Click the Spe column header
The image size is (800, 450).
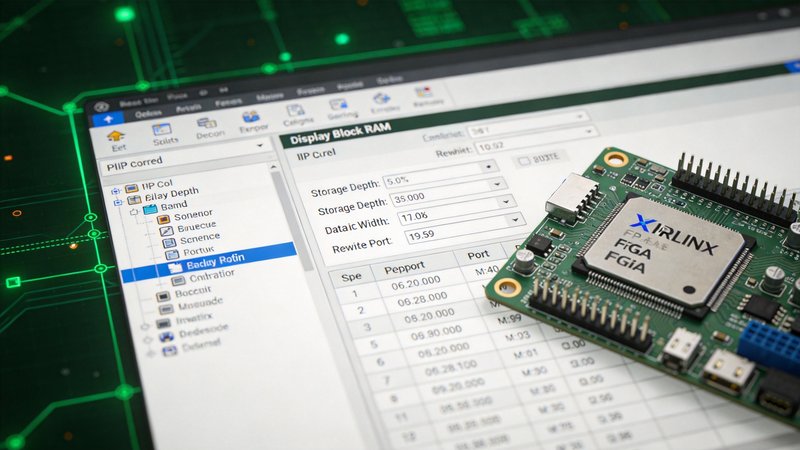[x=351, y=277]
